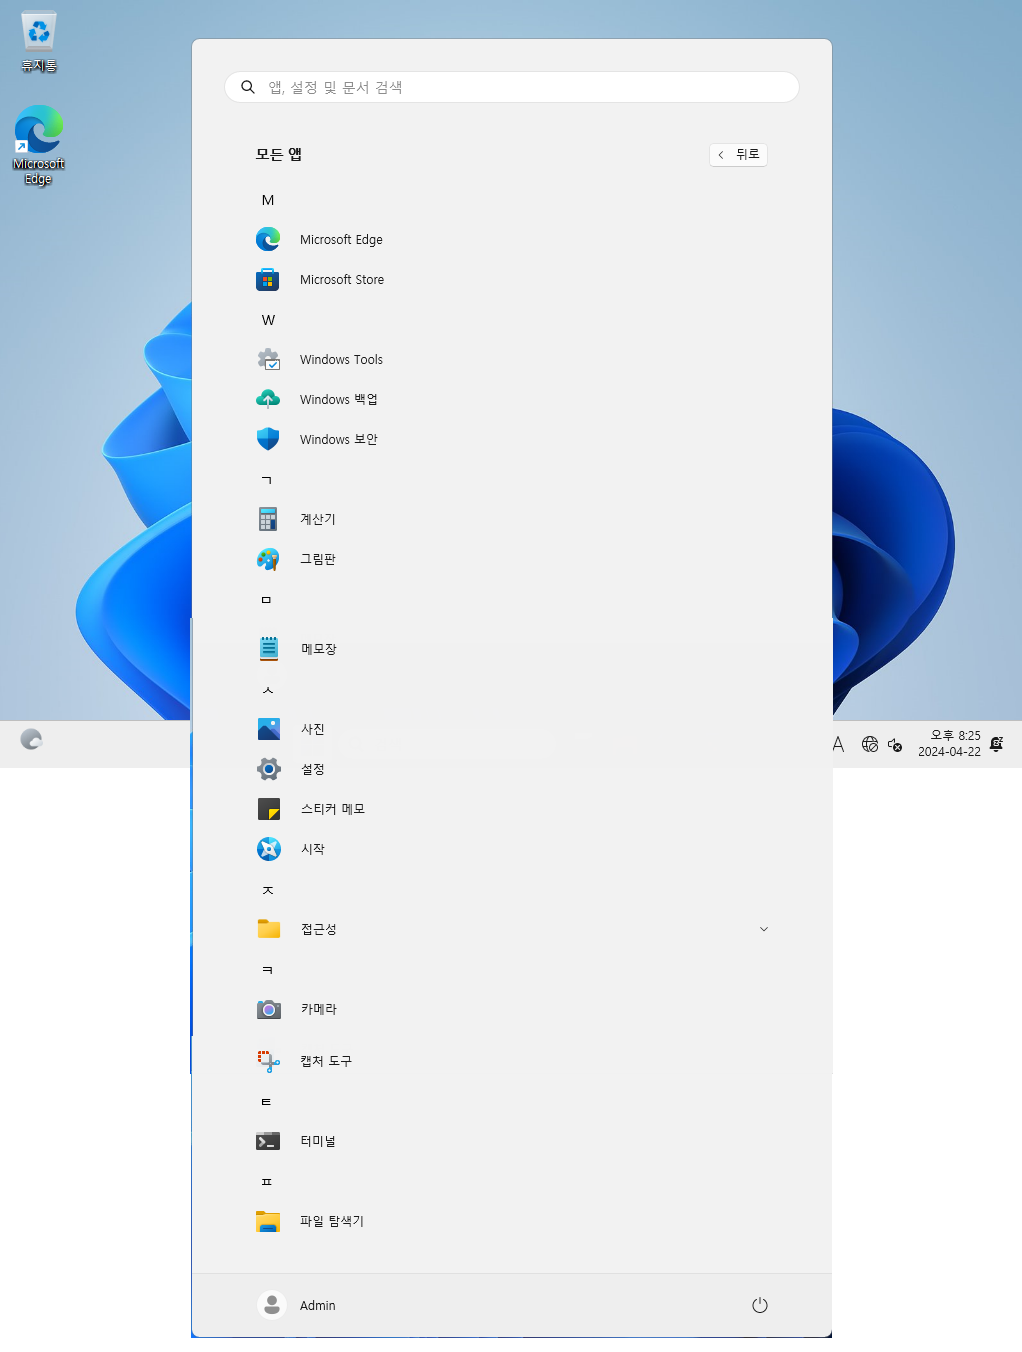Click the search magnifier icon
This screenshot has width=1022, height=1352.
248,87
